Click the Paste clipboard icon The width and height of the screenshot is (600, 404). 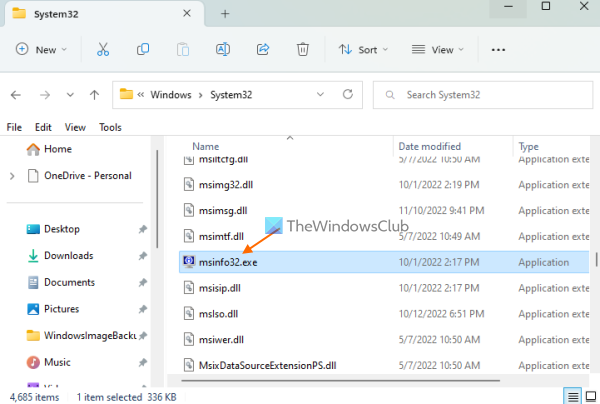[x=183, y=50]
